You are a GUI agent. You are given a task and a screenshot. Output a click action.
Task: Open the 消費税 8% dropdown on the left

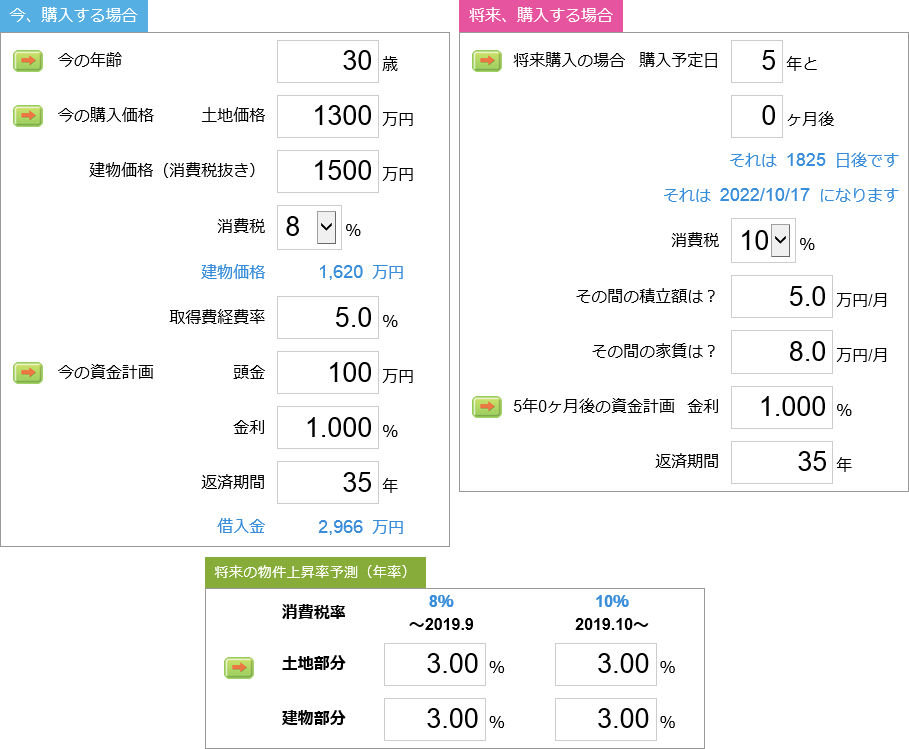(308, 227)
